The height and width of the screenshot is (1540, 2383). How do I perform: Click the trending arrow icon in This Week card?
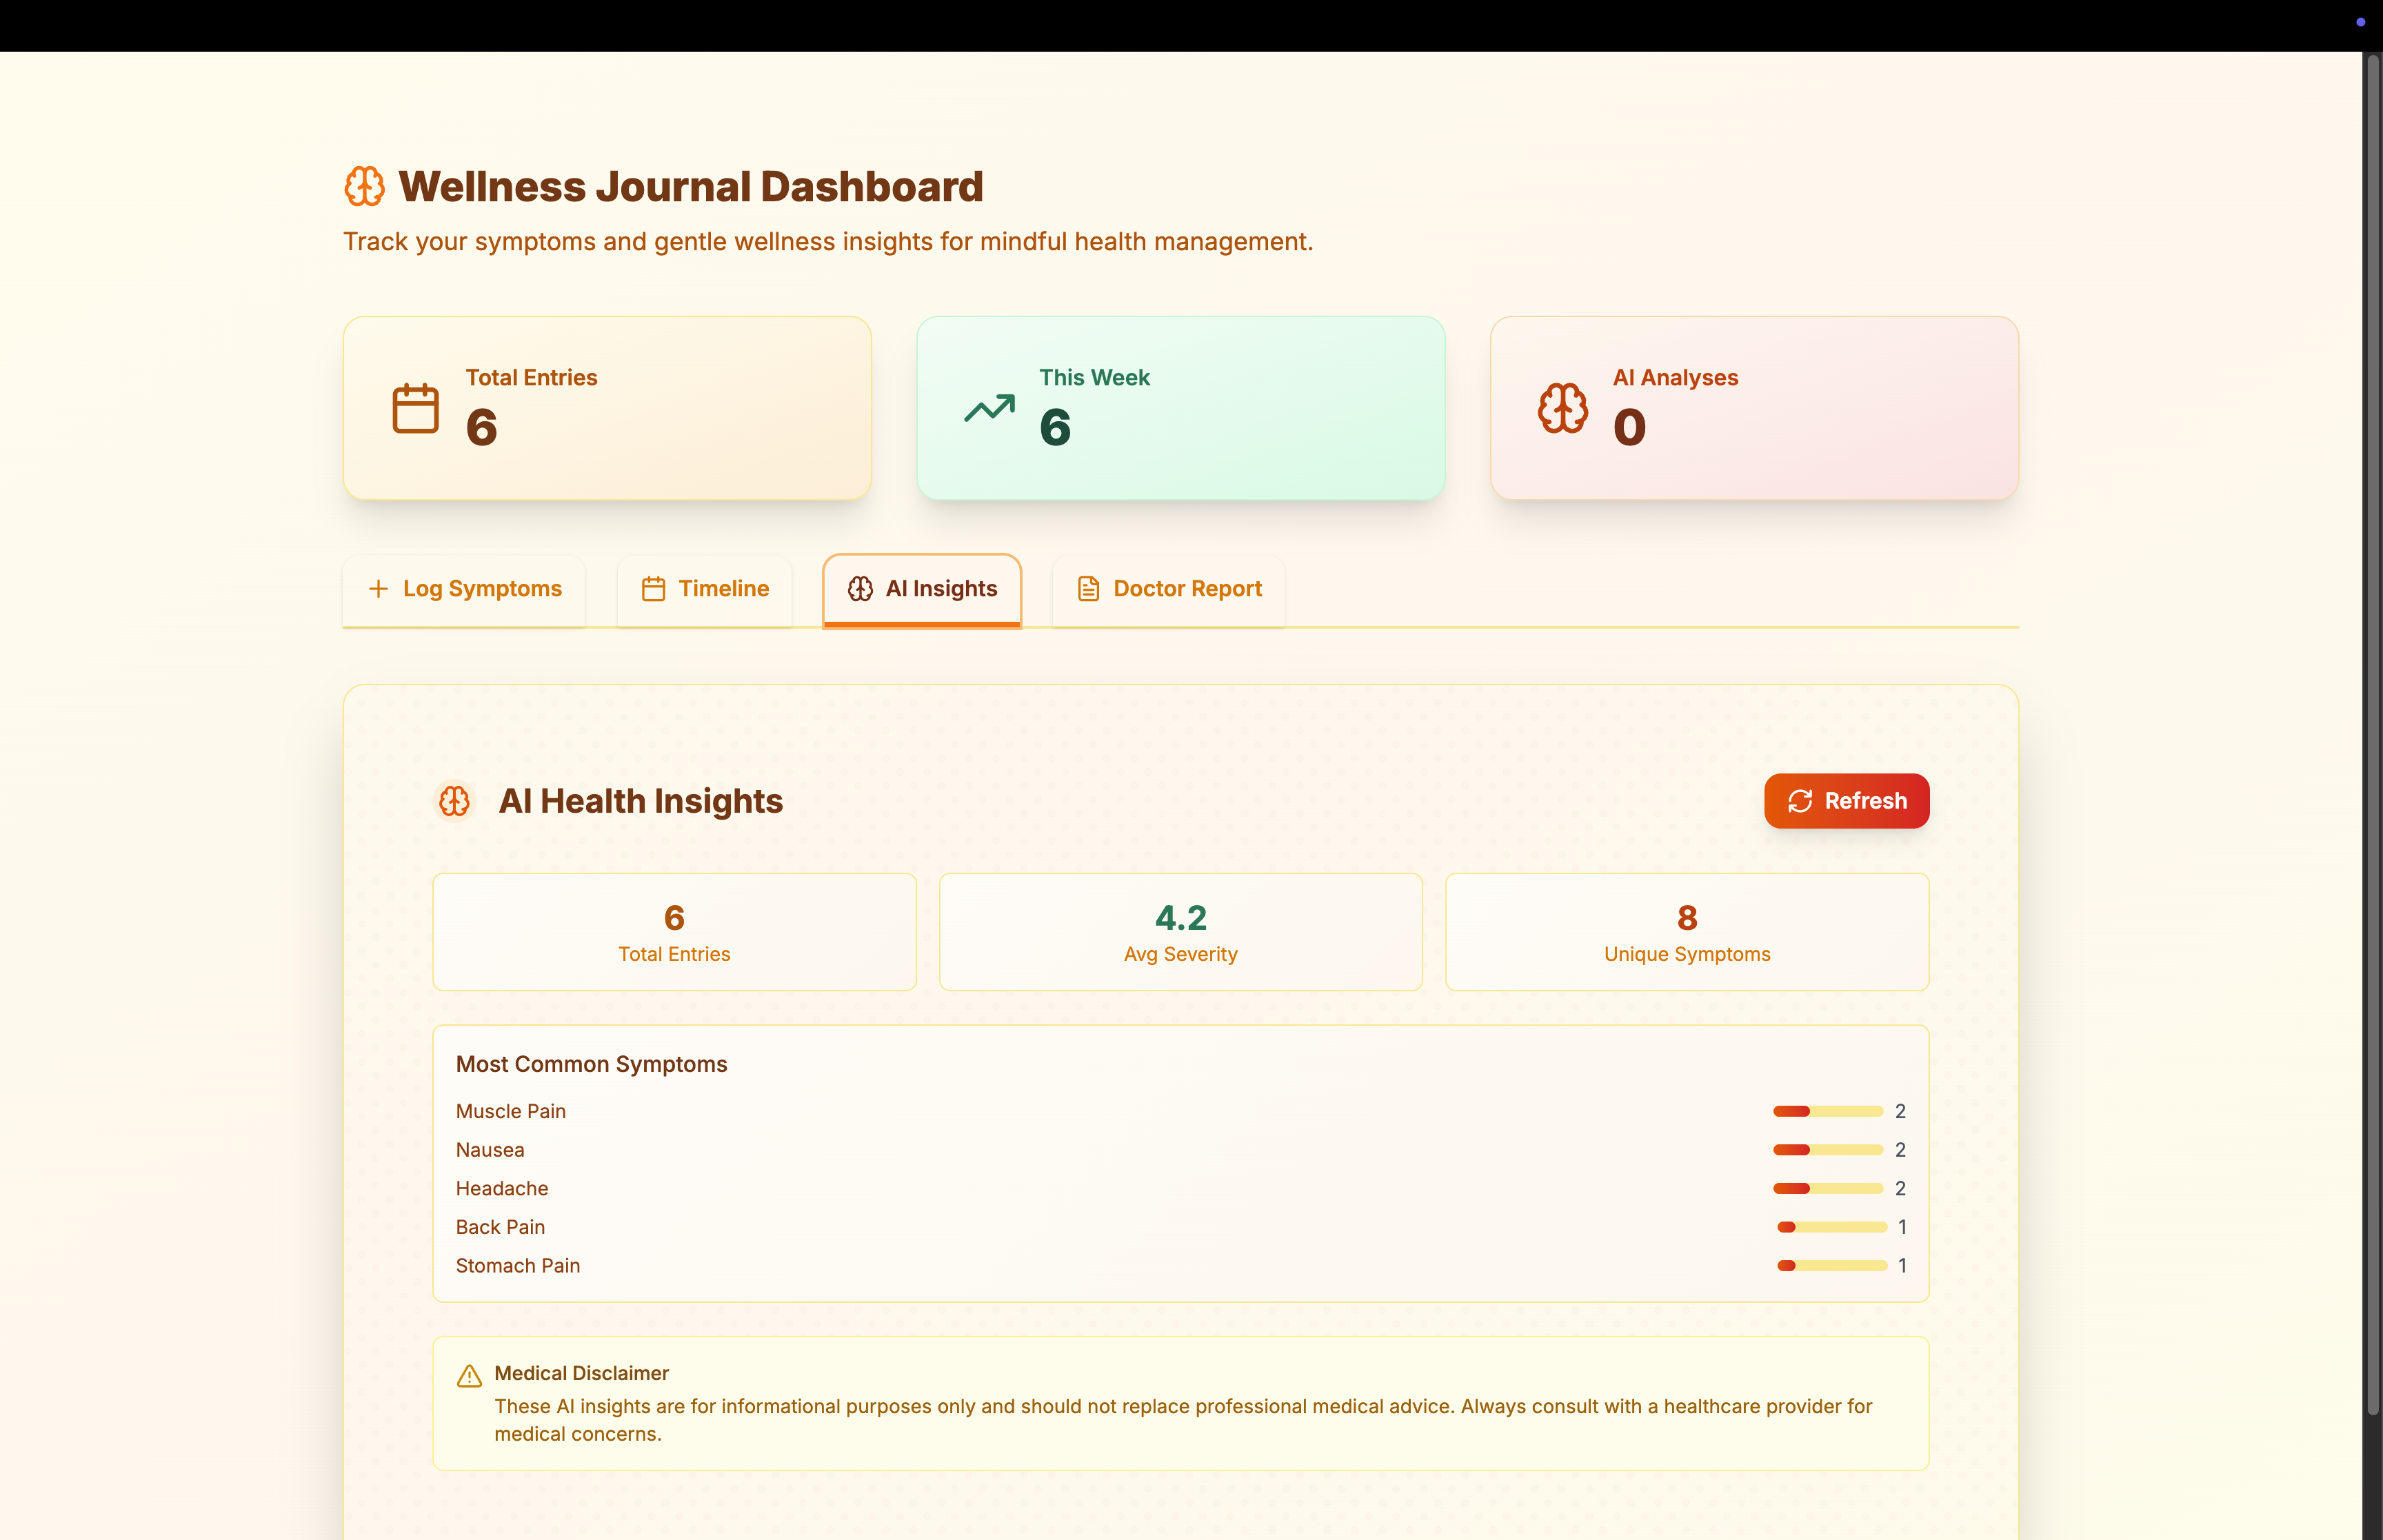(989, 408)
